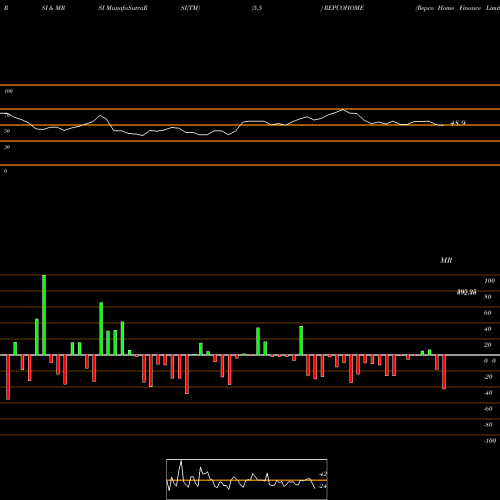
Task: Open the mini RSI preview chart at the bottom
Action: (x=247, y=479)
